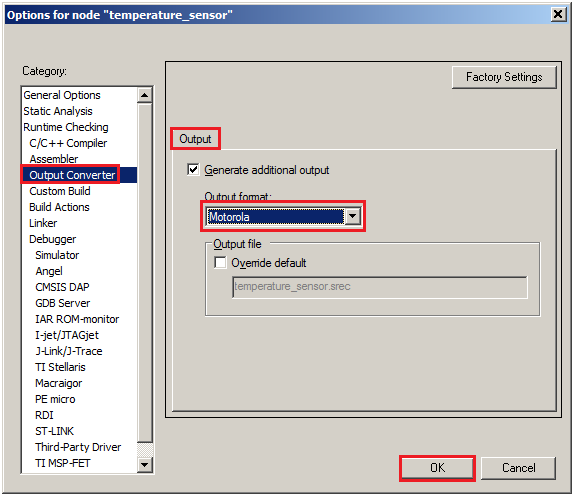Select J-Link/J-Trace in category list
Viewport: 574px width, 496px height.
[x=69, y=351]
